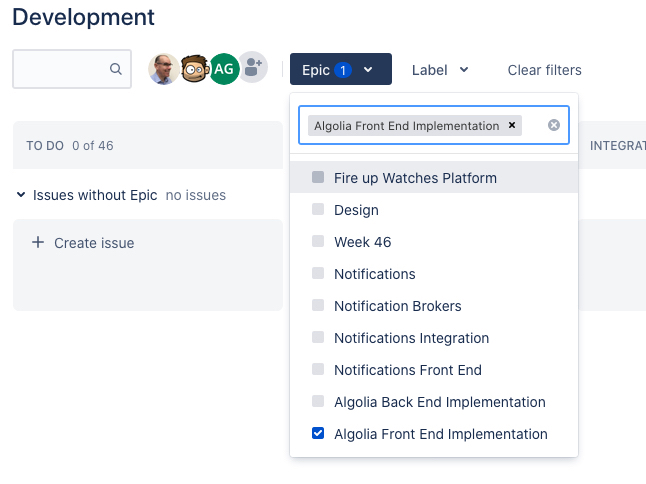Click plus icon beside Create issue
This screenshot has height=484, width=646.
pos(38,242)
